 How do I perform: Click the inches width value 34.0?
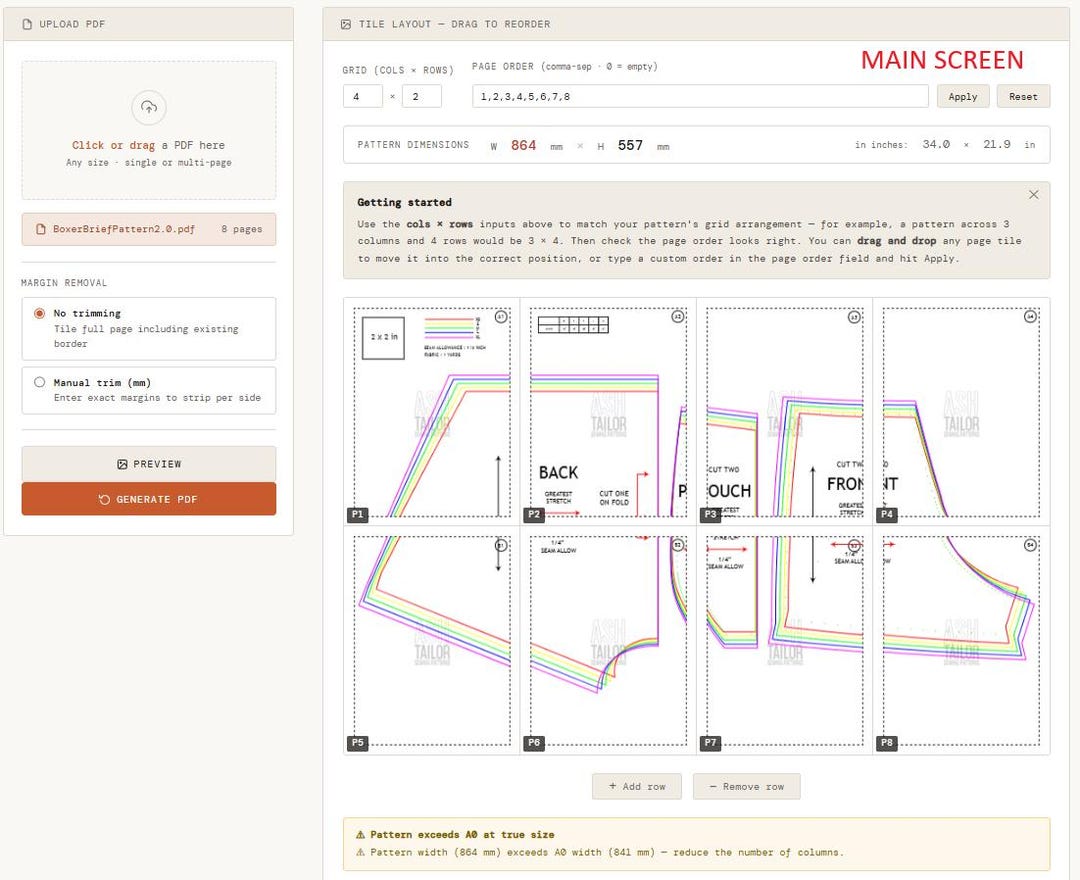[936, 145]
